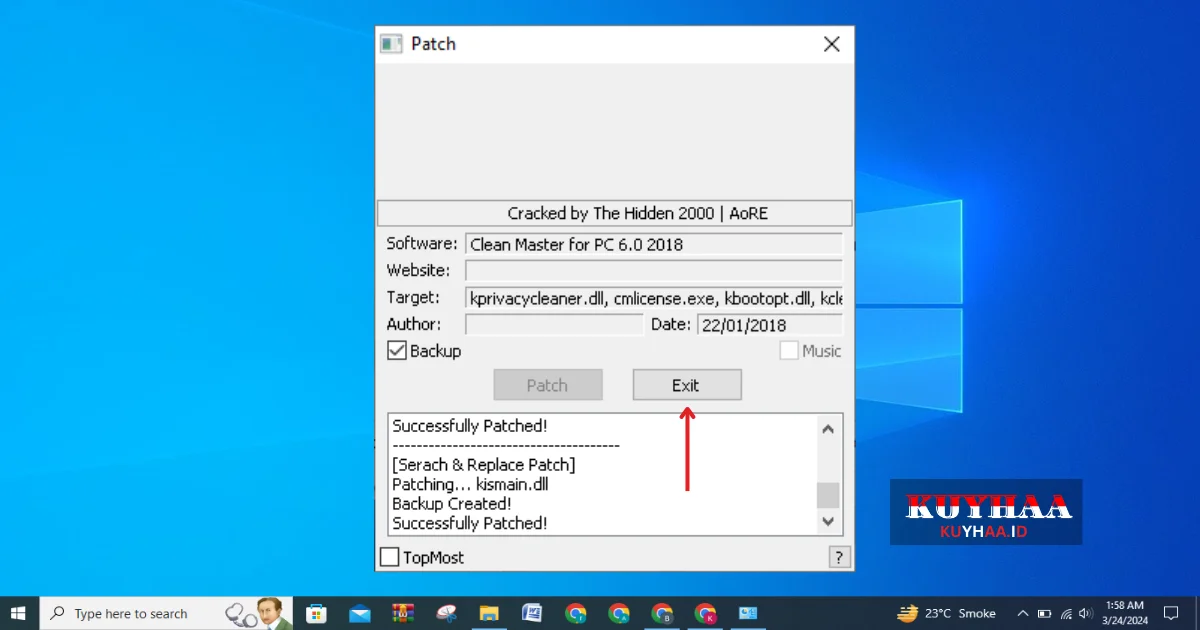Click the Exit button in Patch window
This screenshot has height=630, width=1200.
[x=687, y=385]
